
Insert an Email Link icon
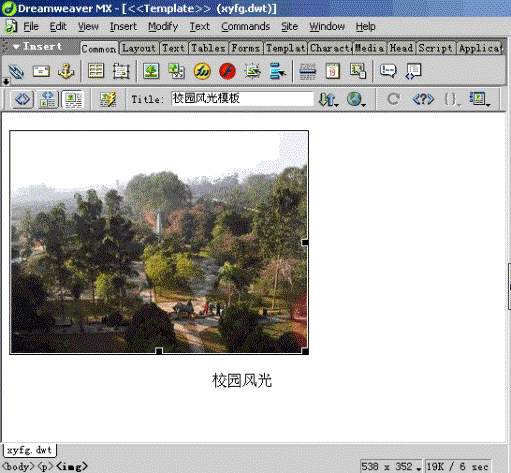[41, 71]
